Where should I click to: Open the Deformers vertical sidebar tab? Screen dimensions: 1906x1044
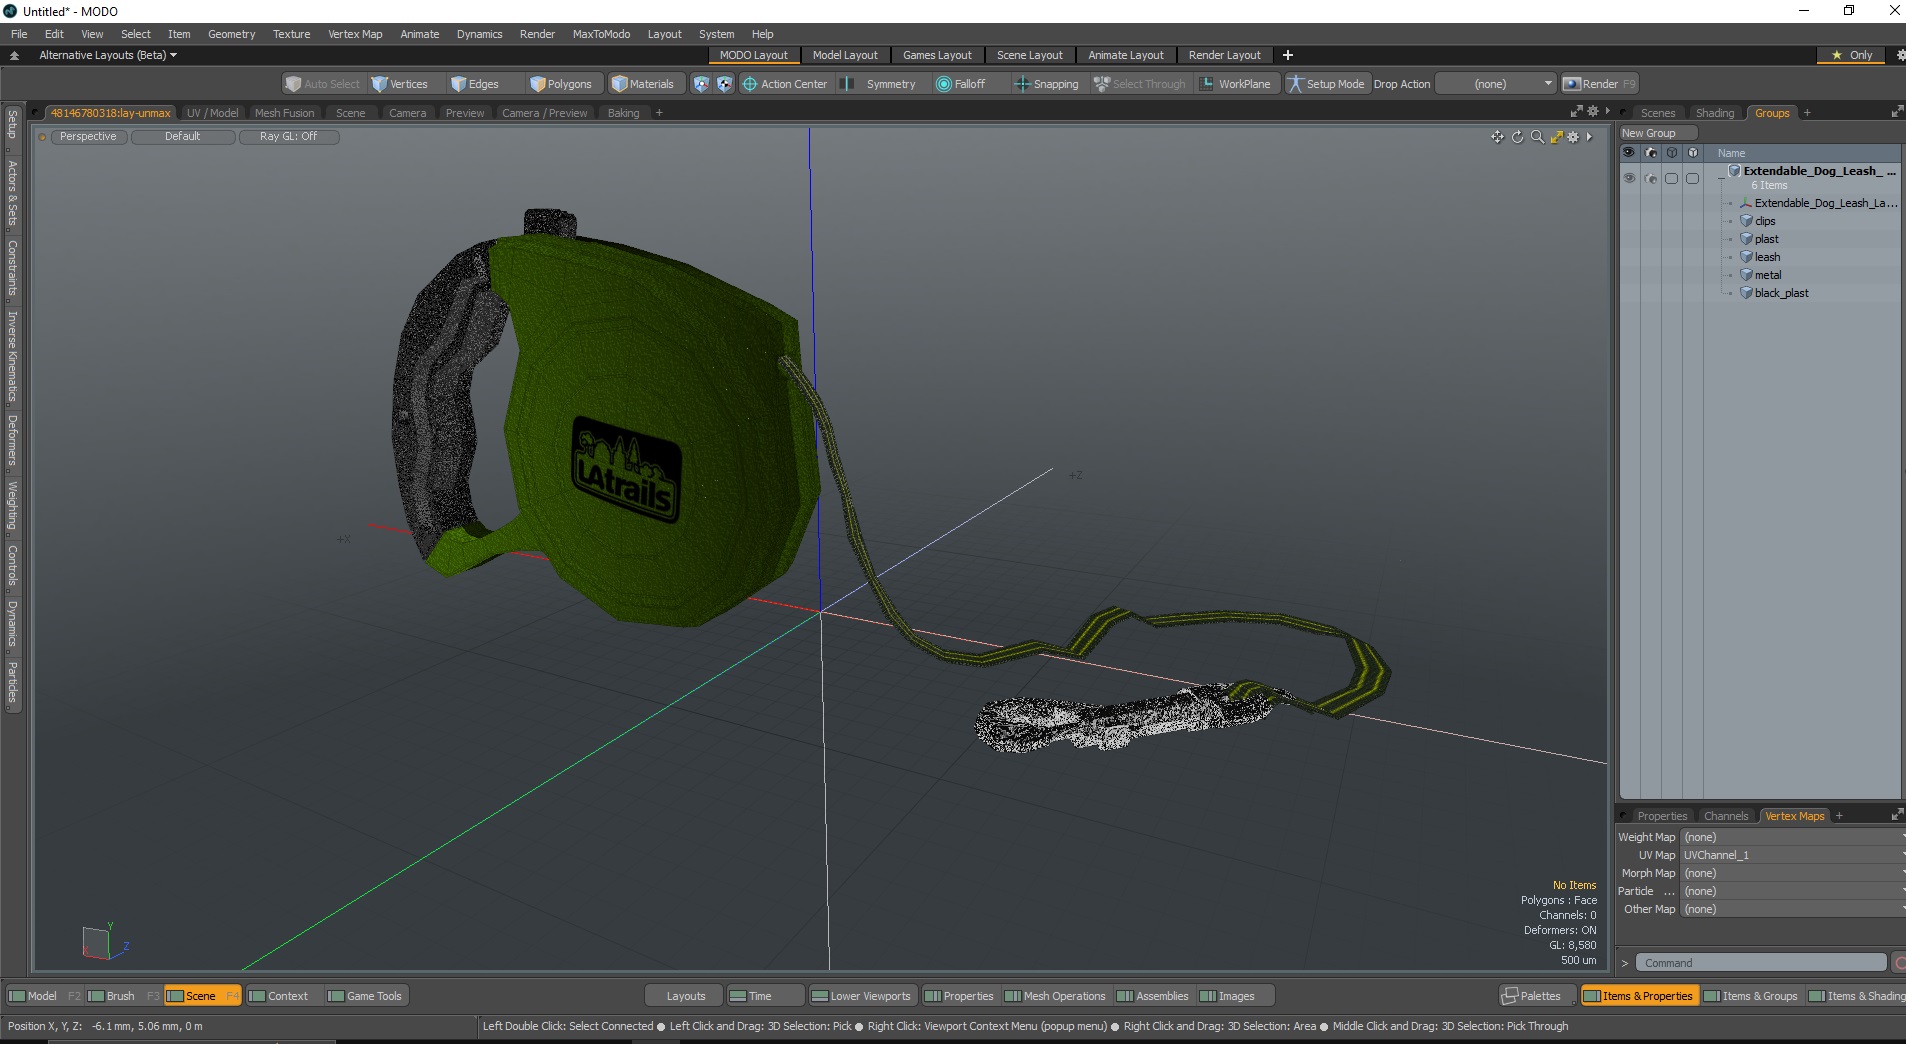pyautogui.click(x=12, y=440)
